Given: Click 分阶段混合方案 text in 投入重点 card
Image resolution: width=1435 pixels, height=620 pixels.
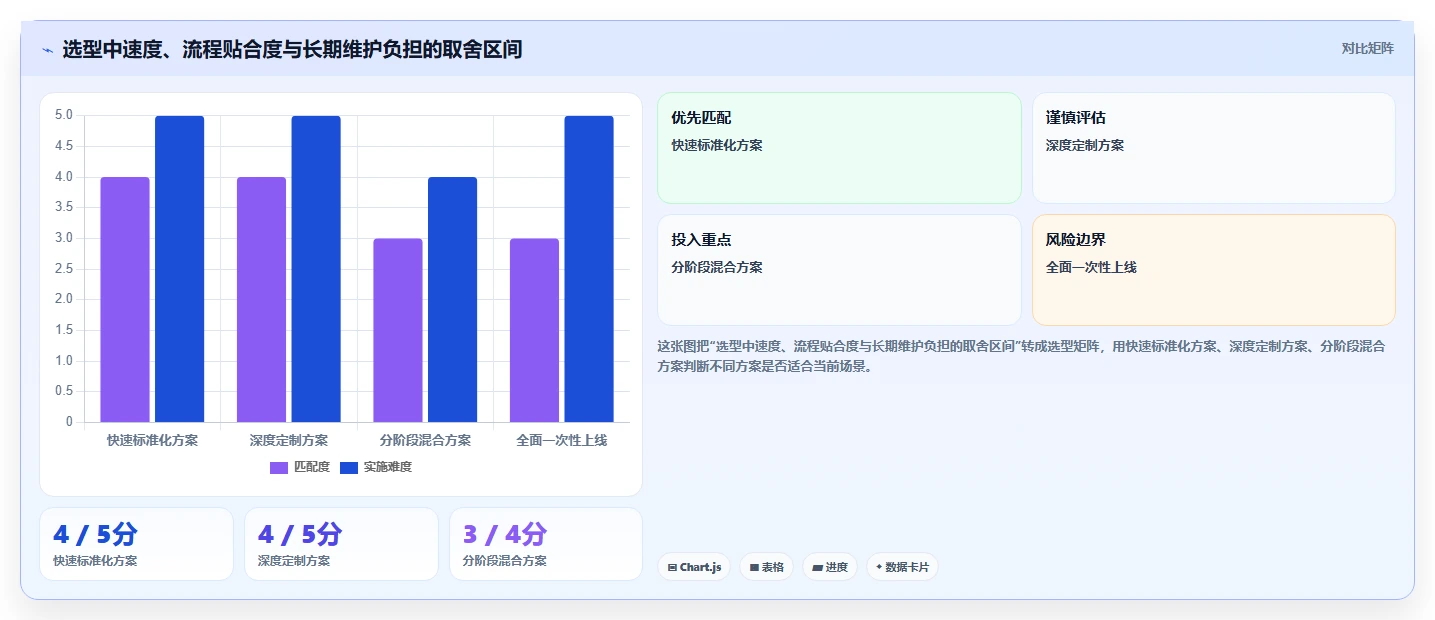Looking at the screenshot, I should click(717, 267).
